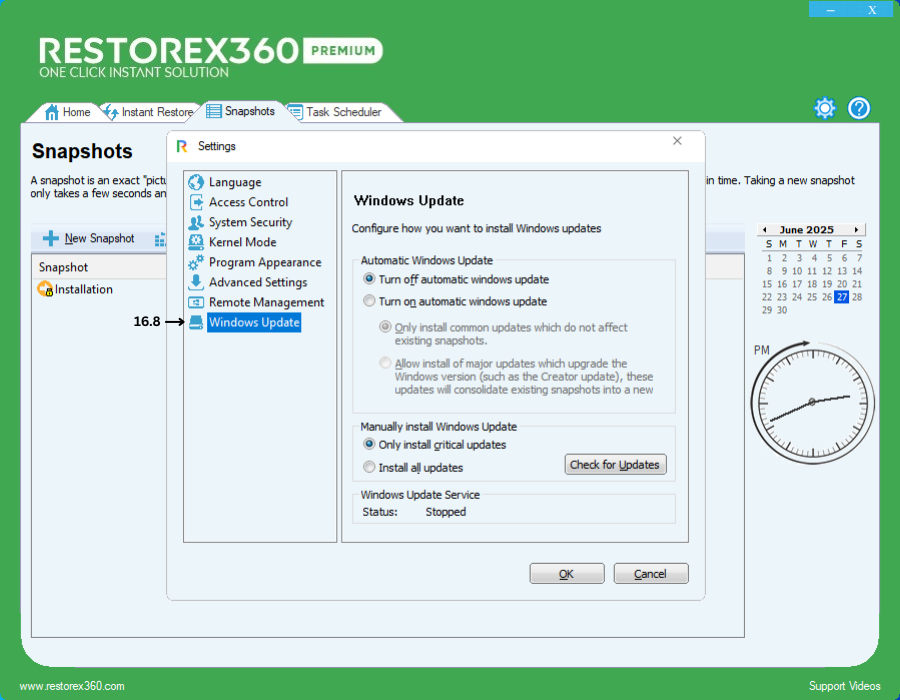The width and height of the screenshot is (900, 700).
Task: Choose Install all updates option
Action: [x=370, y=467]
